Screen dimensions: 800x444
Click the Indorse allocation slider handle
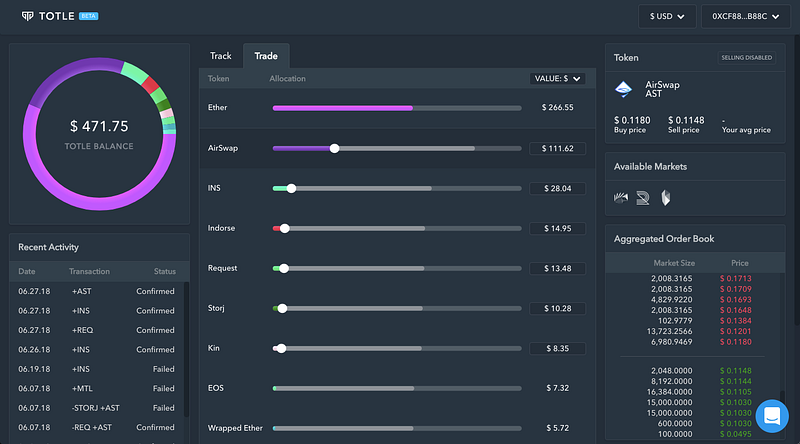tap(285, 228)
